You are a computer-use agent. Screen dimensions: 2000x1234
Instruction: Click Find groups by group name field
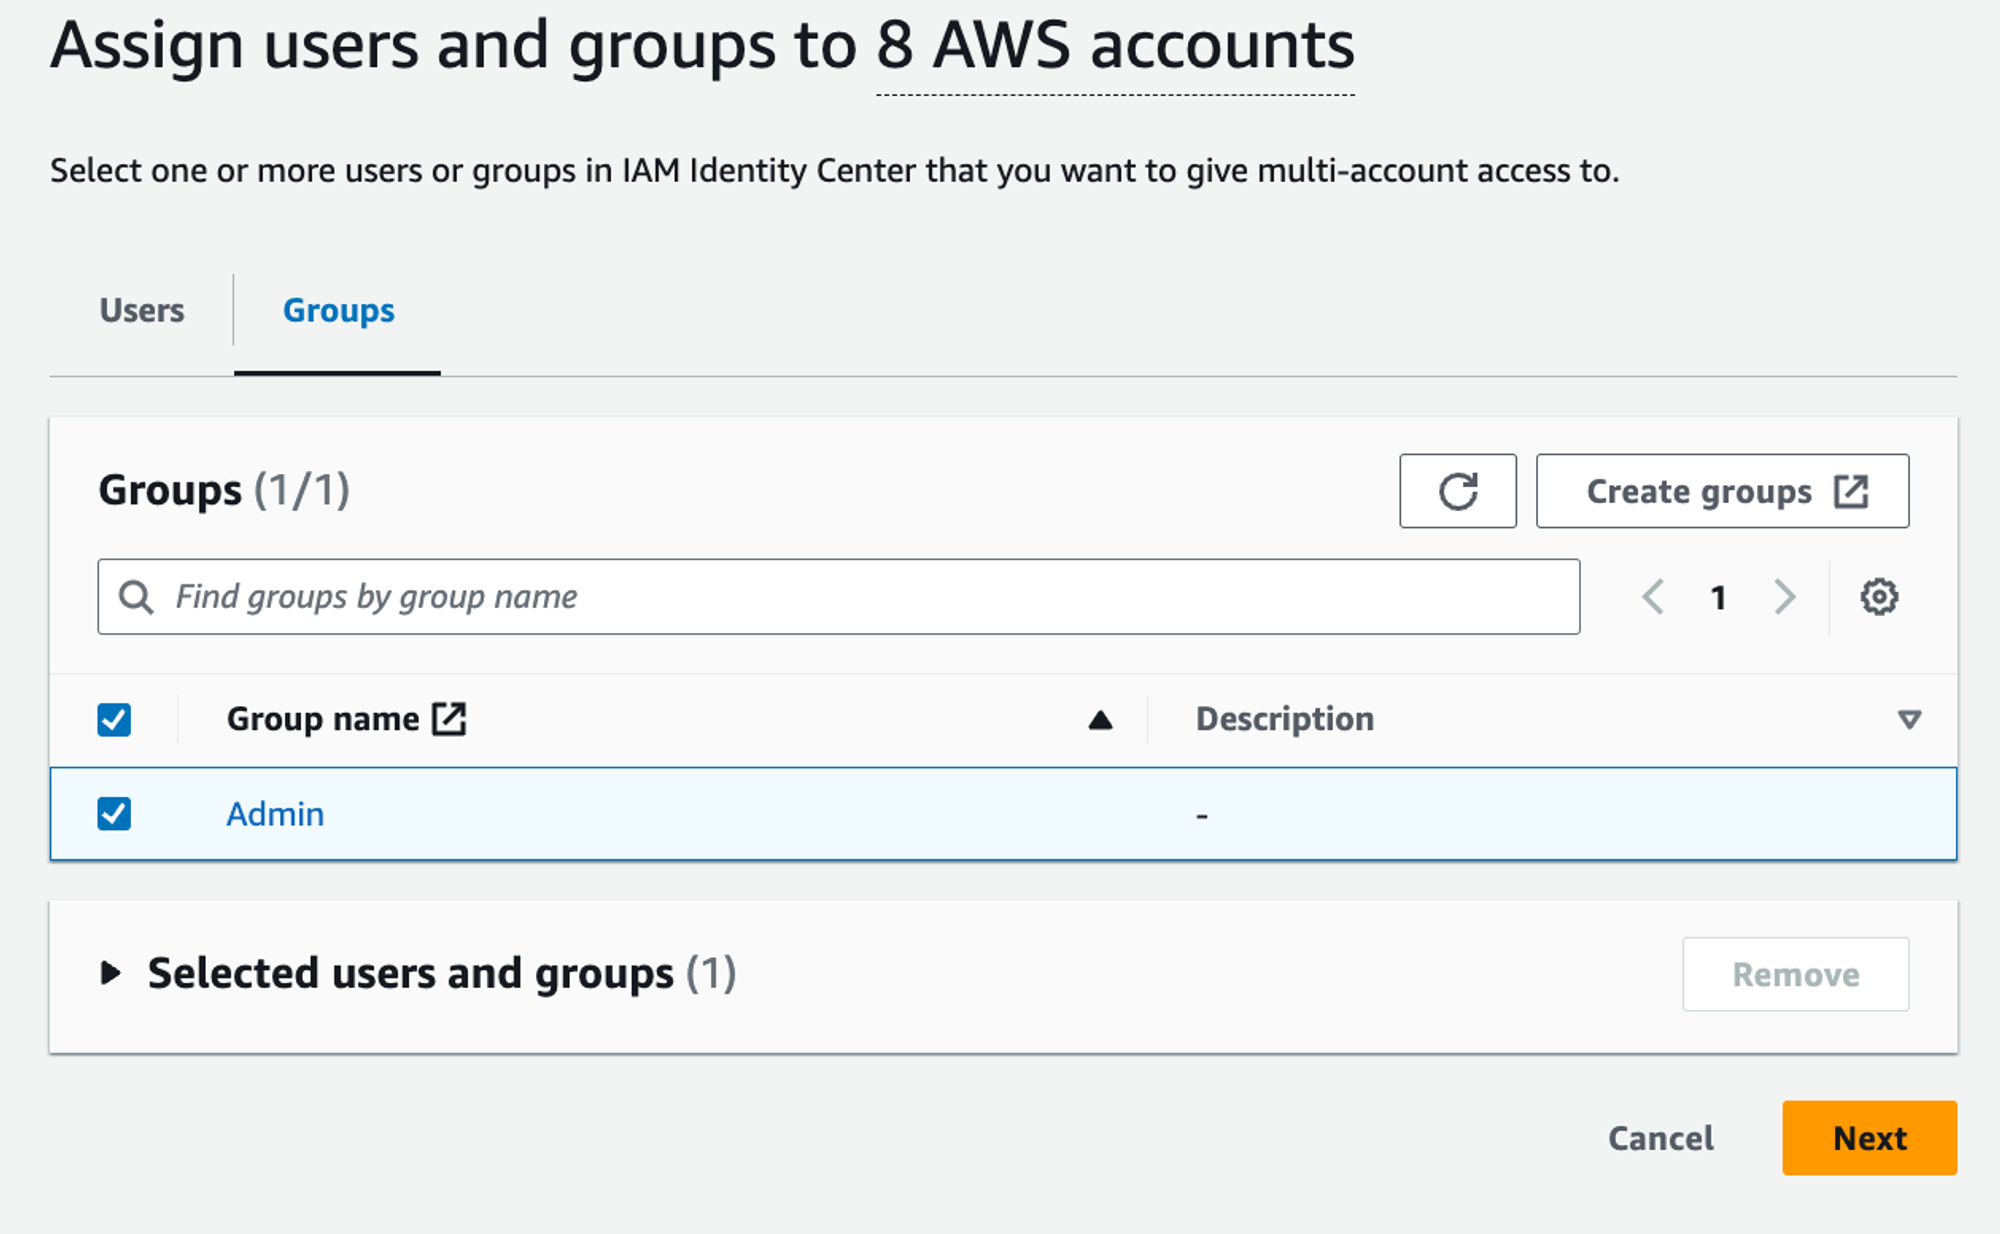click(860, 597)
